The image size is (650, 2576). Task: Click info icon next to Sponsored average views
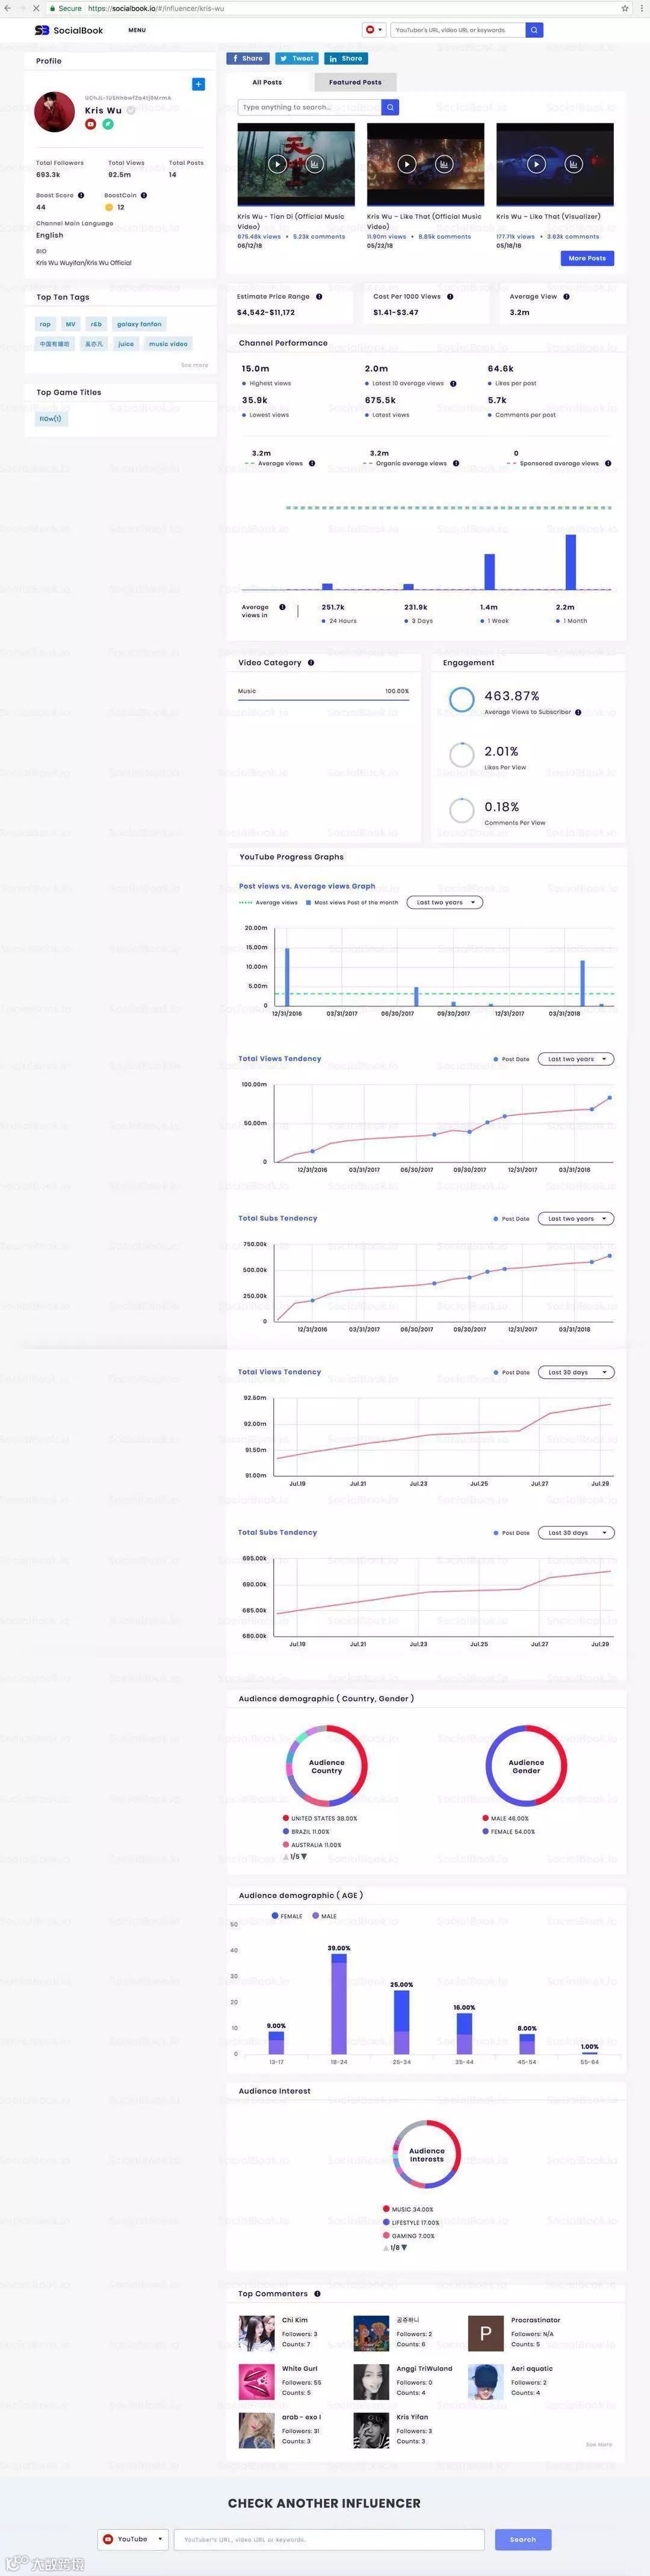(x=608, y=463)
